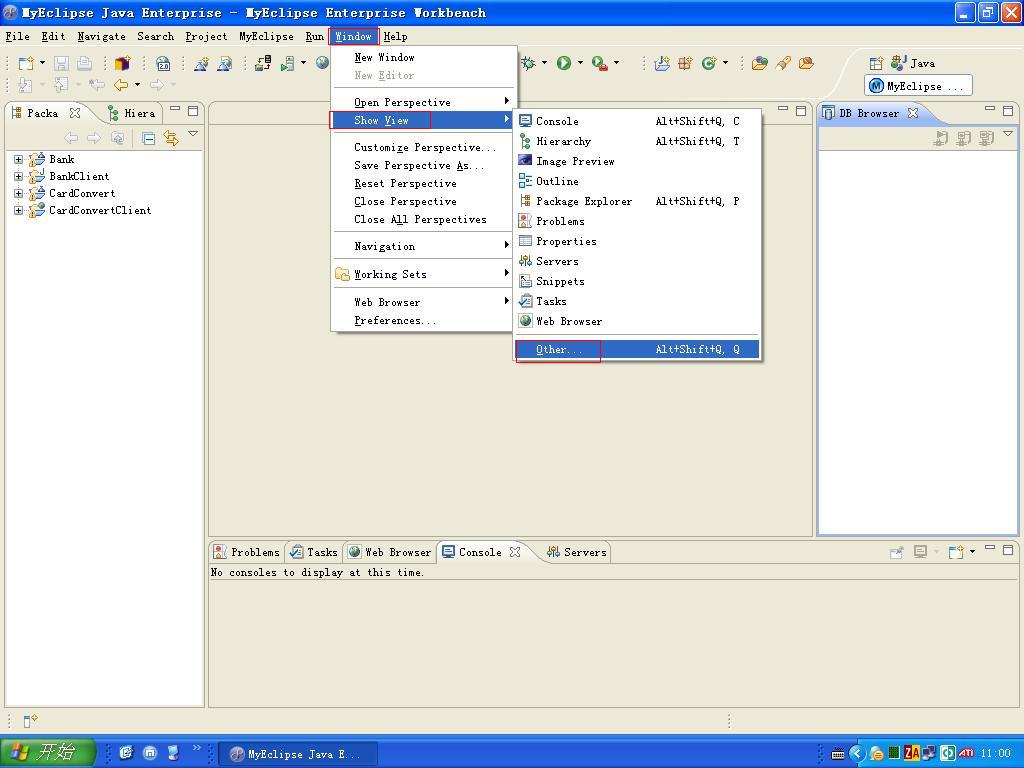
Task: Click the New Java Class icon
Action: click(x=709, y=63)
